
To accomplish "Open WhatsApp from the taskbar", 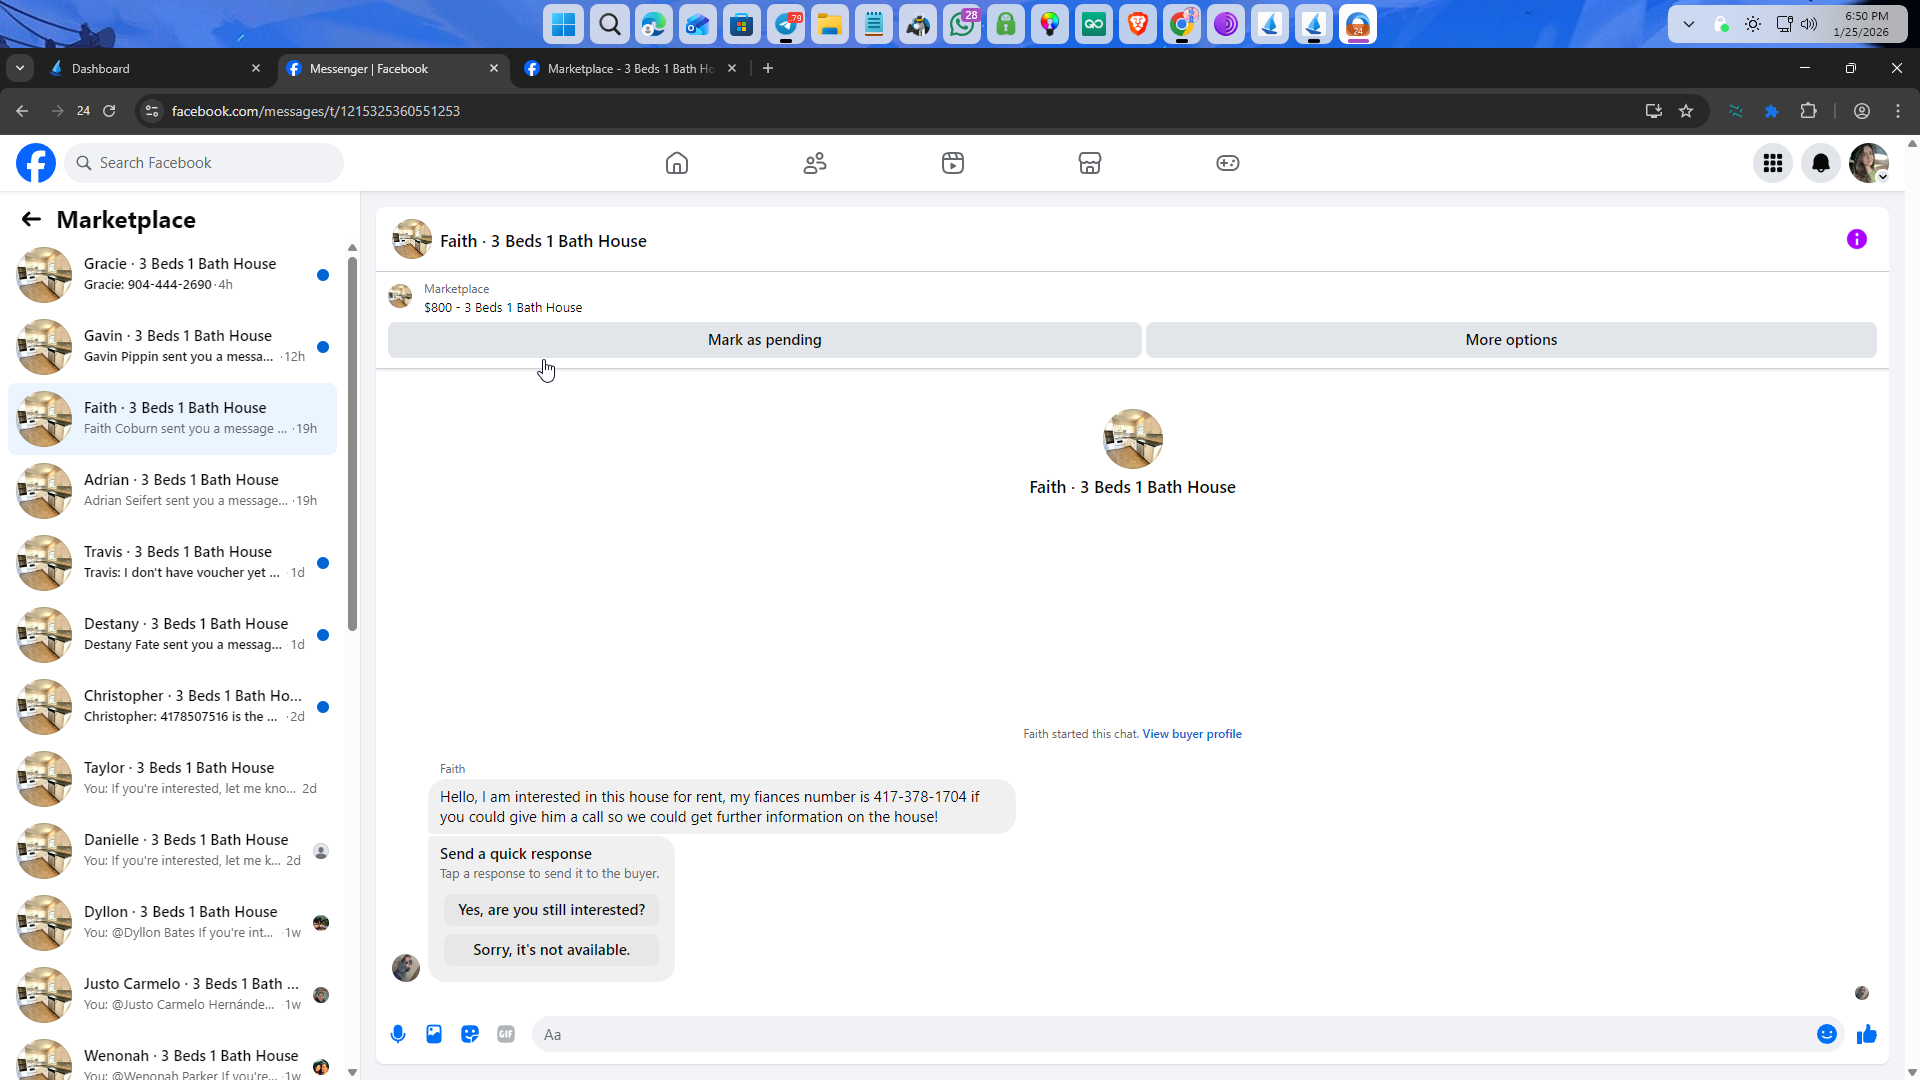I will (x=962, y=24).
